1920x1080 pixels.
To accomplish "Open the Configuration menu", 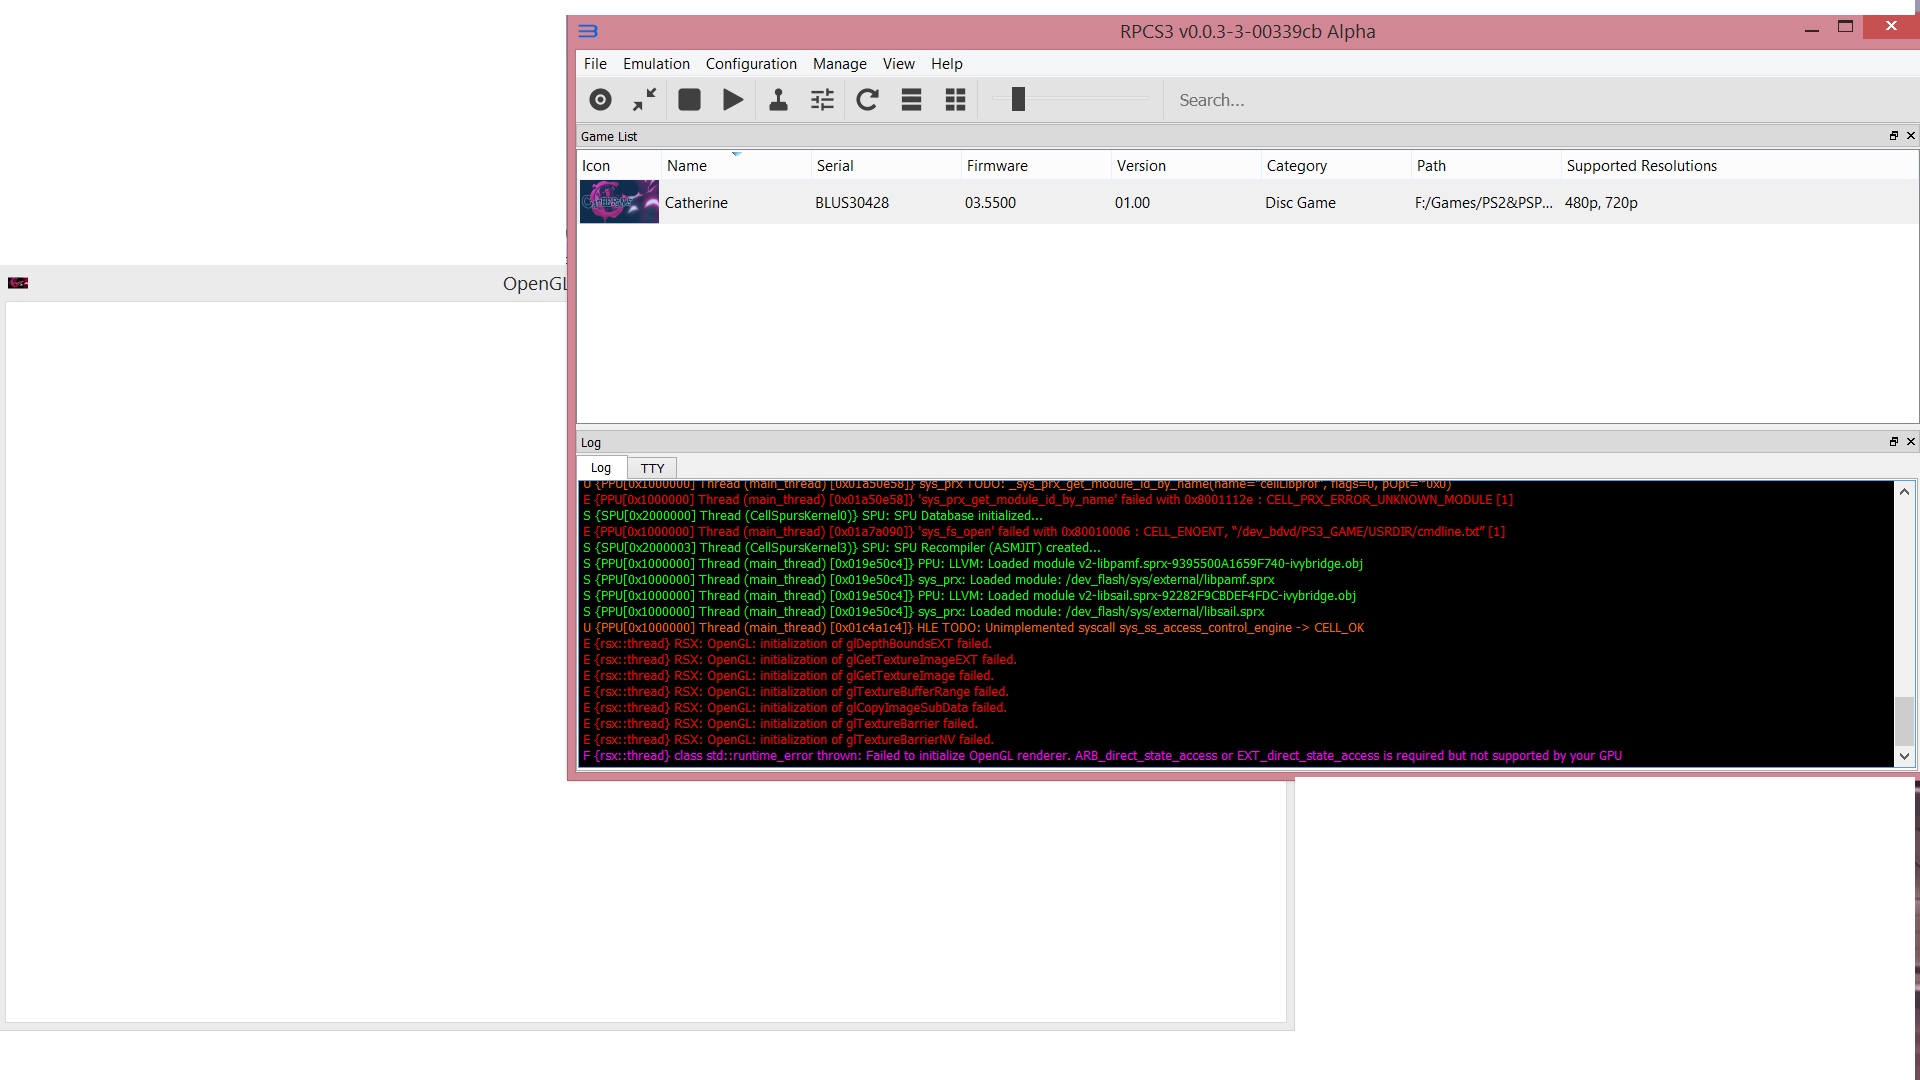I will pos(751,64).
